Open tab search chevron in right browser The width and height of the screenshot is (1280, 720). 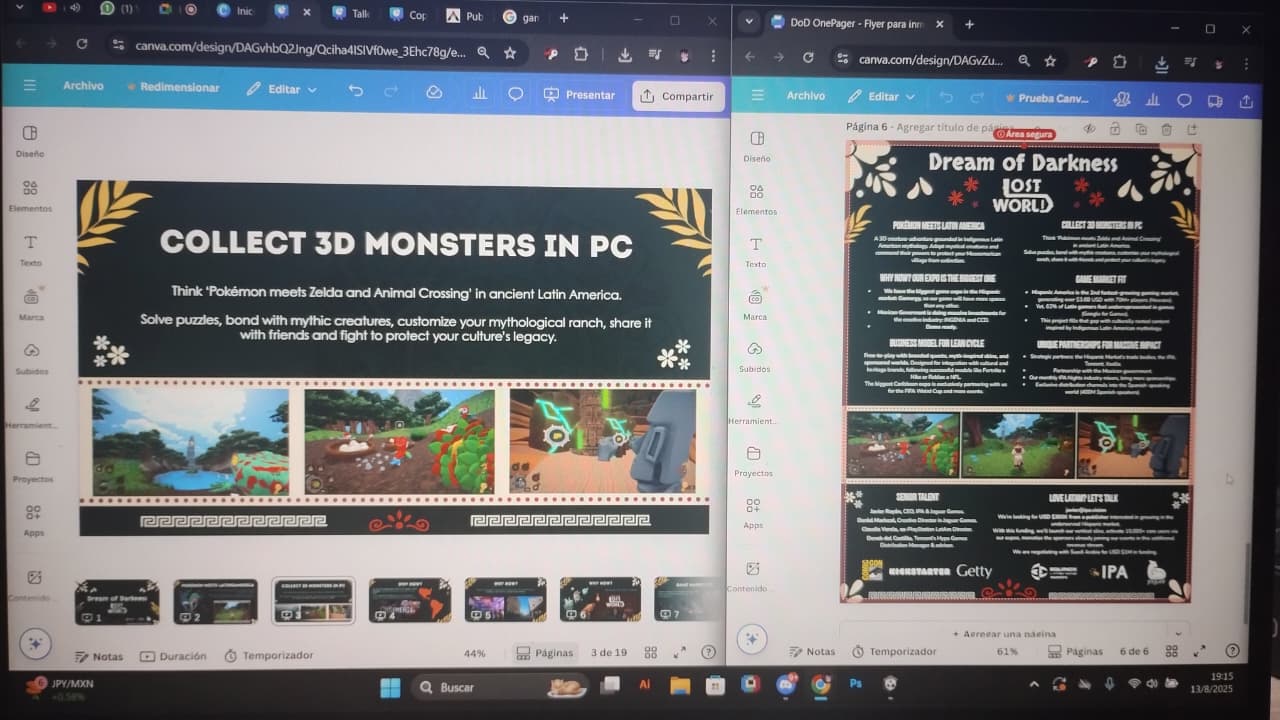pos(748,23)
